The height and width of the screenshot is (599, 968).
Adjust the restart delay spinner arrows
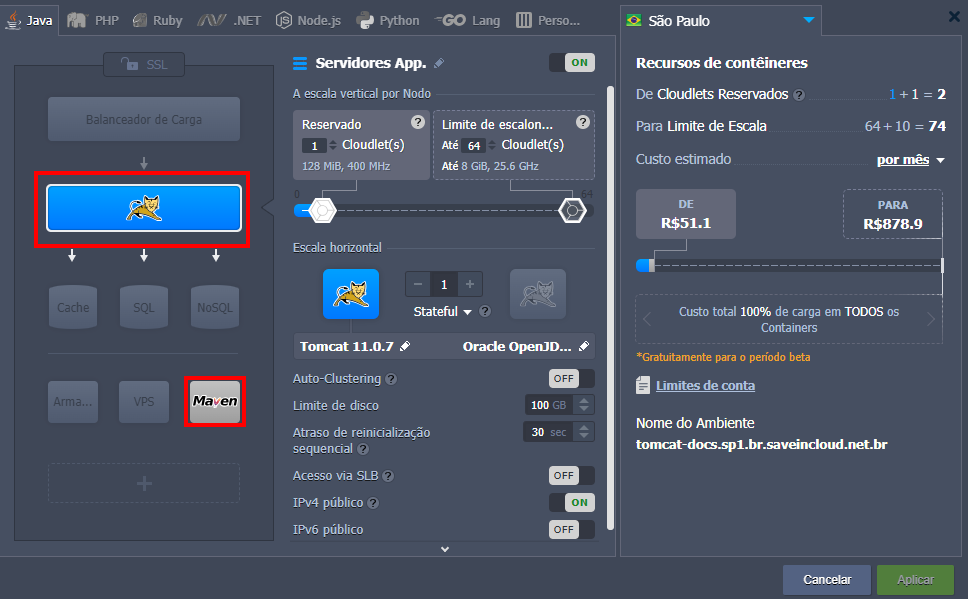pyautogui.click(x=583, y=432)
